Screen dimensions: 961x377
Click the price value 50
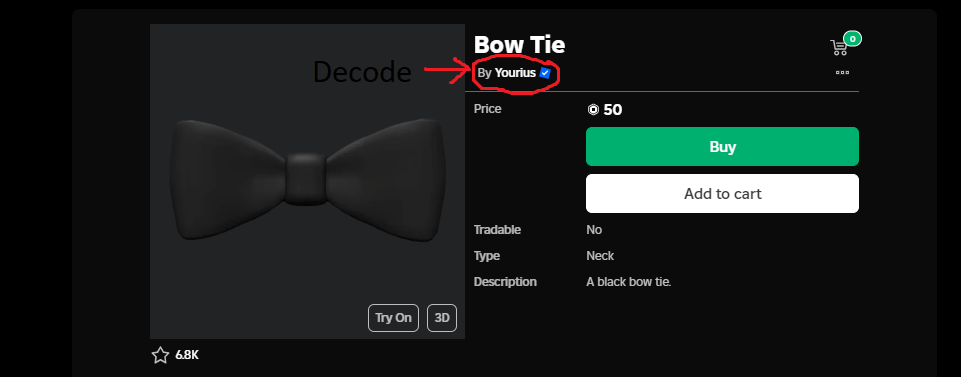coord(613,110)
